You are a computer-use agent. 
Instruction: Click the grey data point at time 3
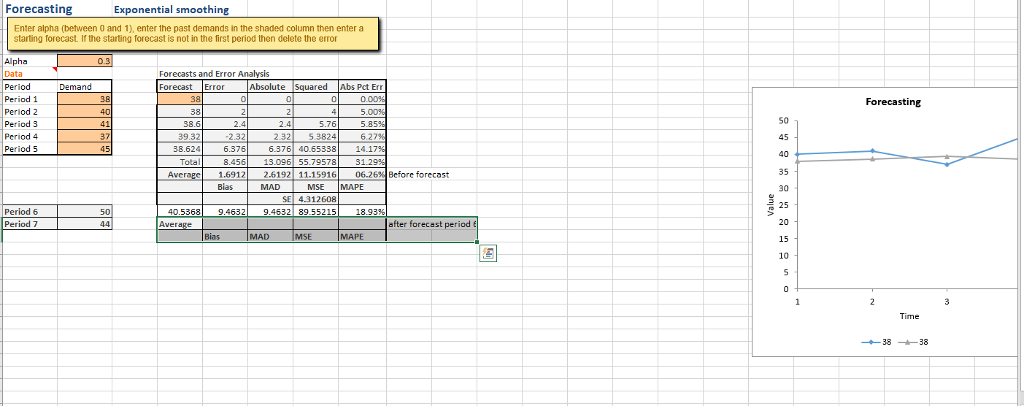pos(947,157)
